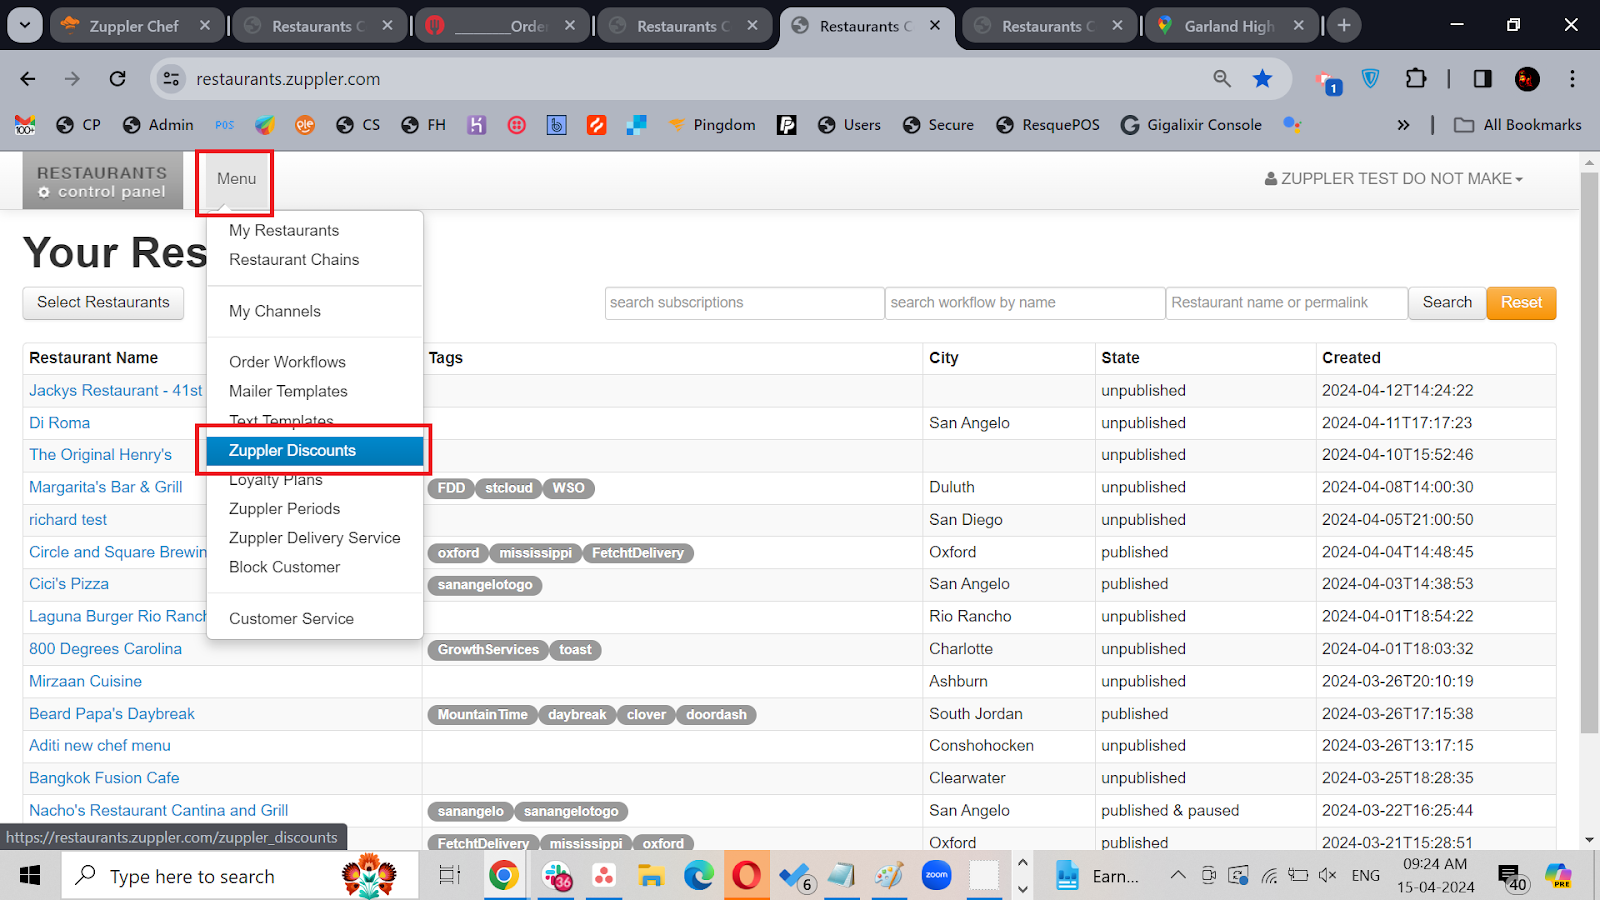The image size is (1600, 900).
Task: Toggle the browser side panel
Action: tap(1483, 79)
